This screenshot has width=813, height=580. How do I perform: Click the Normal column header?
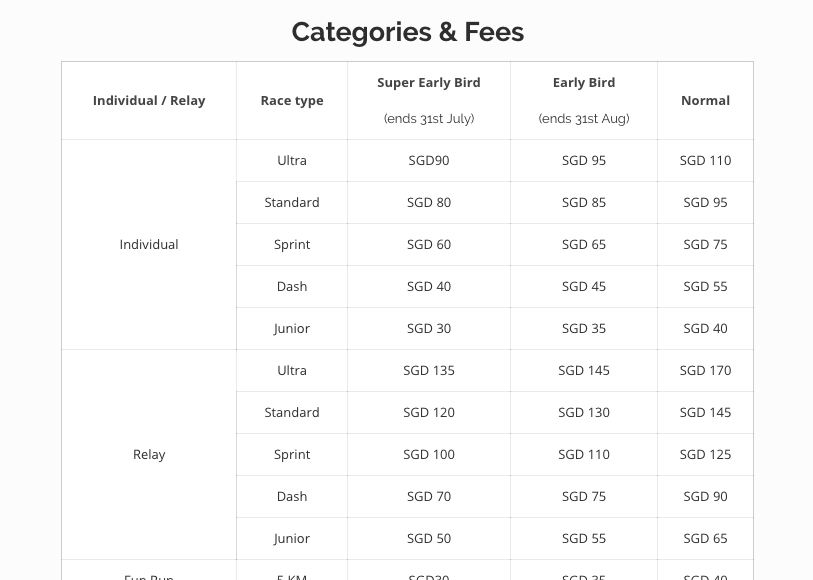pyautogui.click(x=705, y=100)
